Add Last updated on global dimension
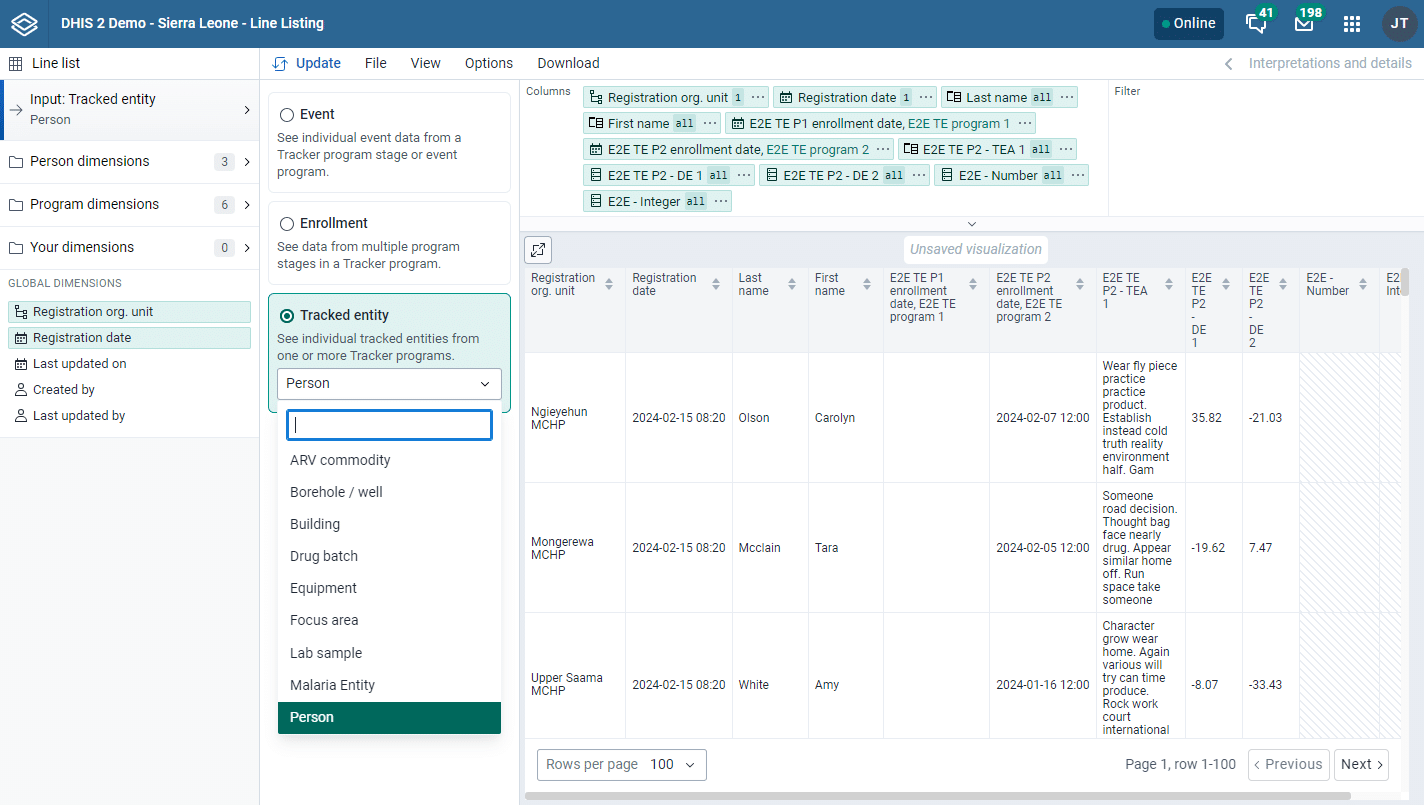 click(129, 364)
